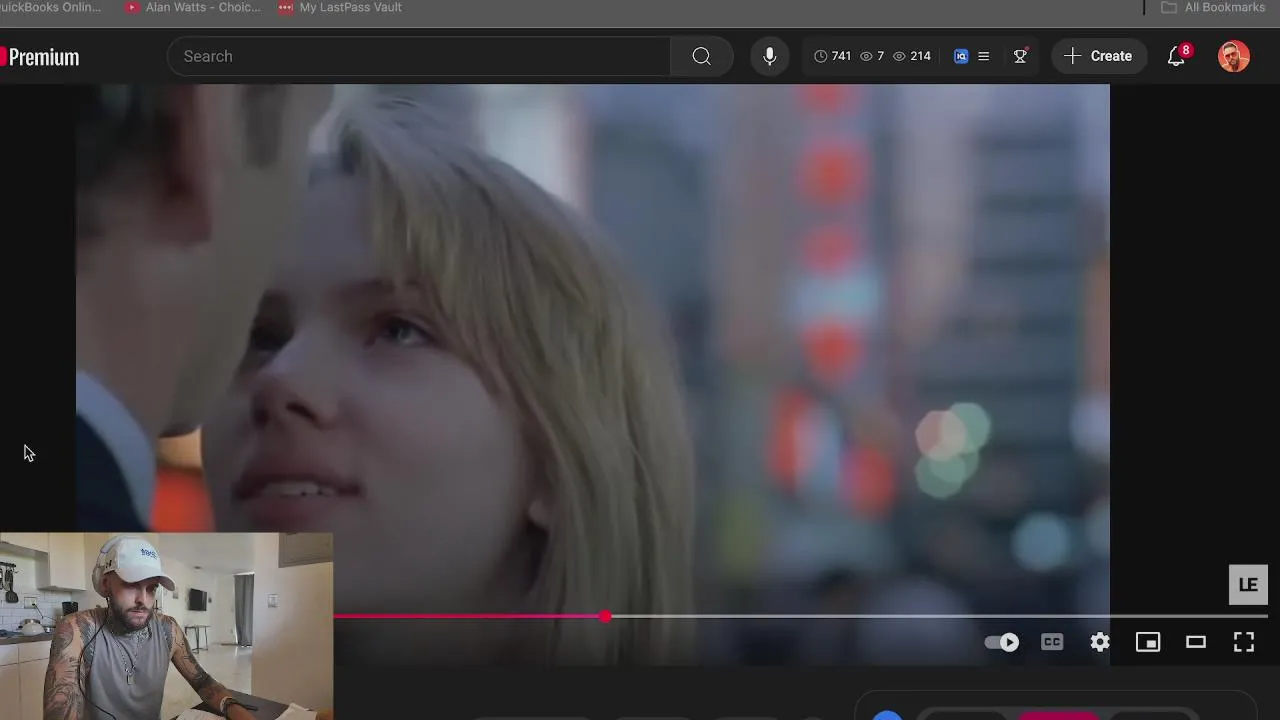1280x720 pixels.
Task: Open QuickBooks Online bookmark
Action: click(x=50, y=7)
